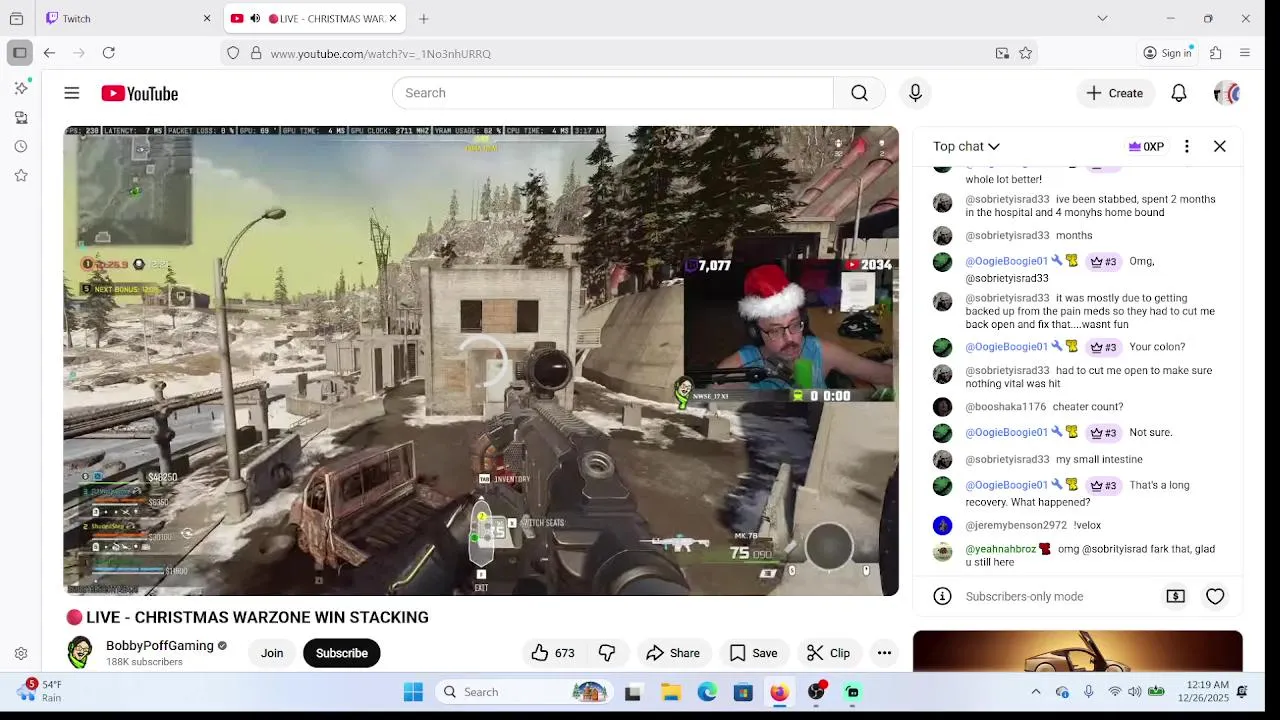Screen dimensions: 1280x720
Task: Open the 0XP crown points badge
Action: pyautogui.click(x=1146, y=146)
